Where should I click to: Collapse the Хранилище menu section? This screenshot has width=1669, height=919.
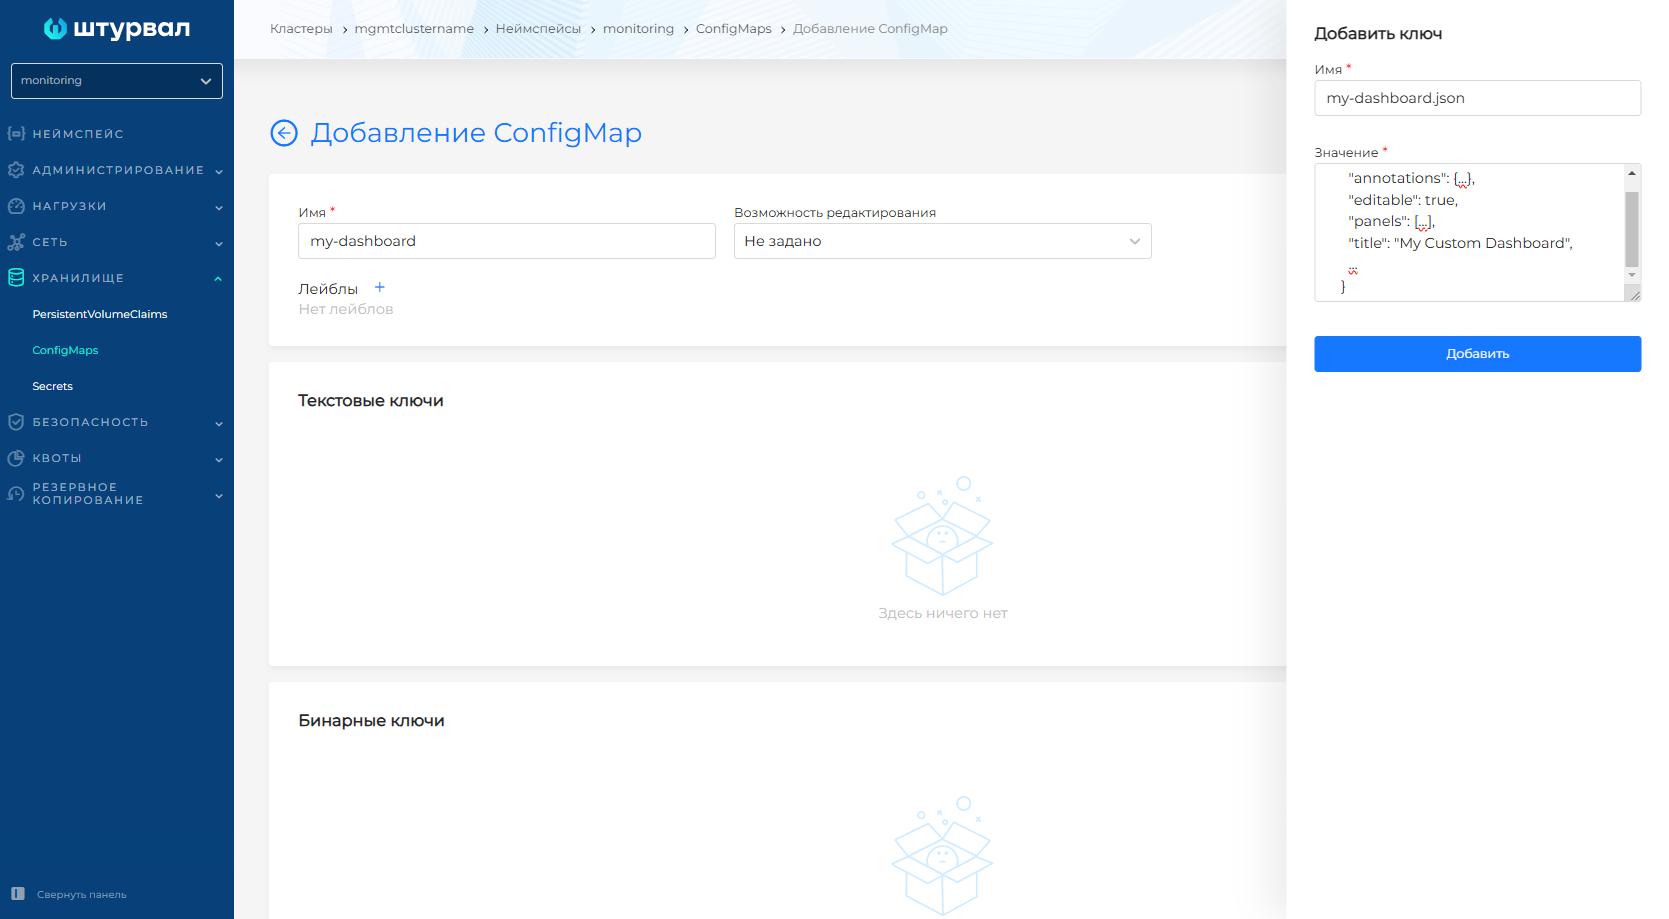(218, 279)
